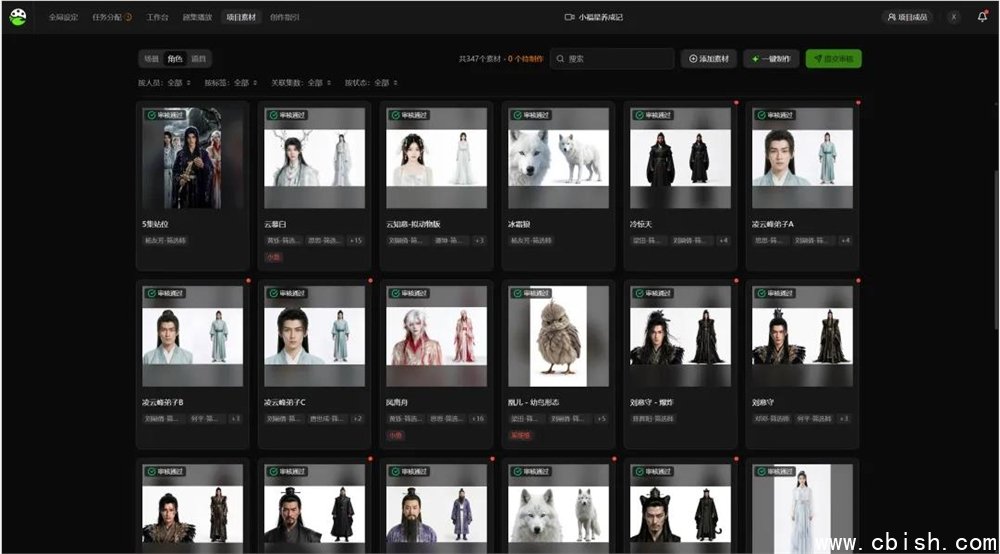Click 审核通过 badge on 凌云峰弟子A card

tap(775, 115)
